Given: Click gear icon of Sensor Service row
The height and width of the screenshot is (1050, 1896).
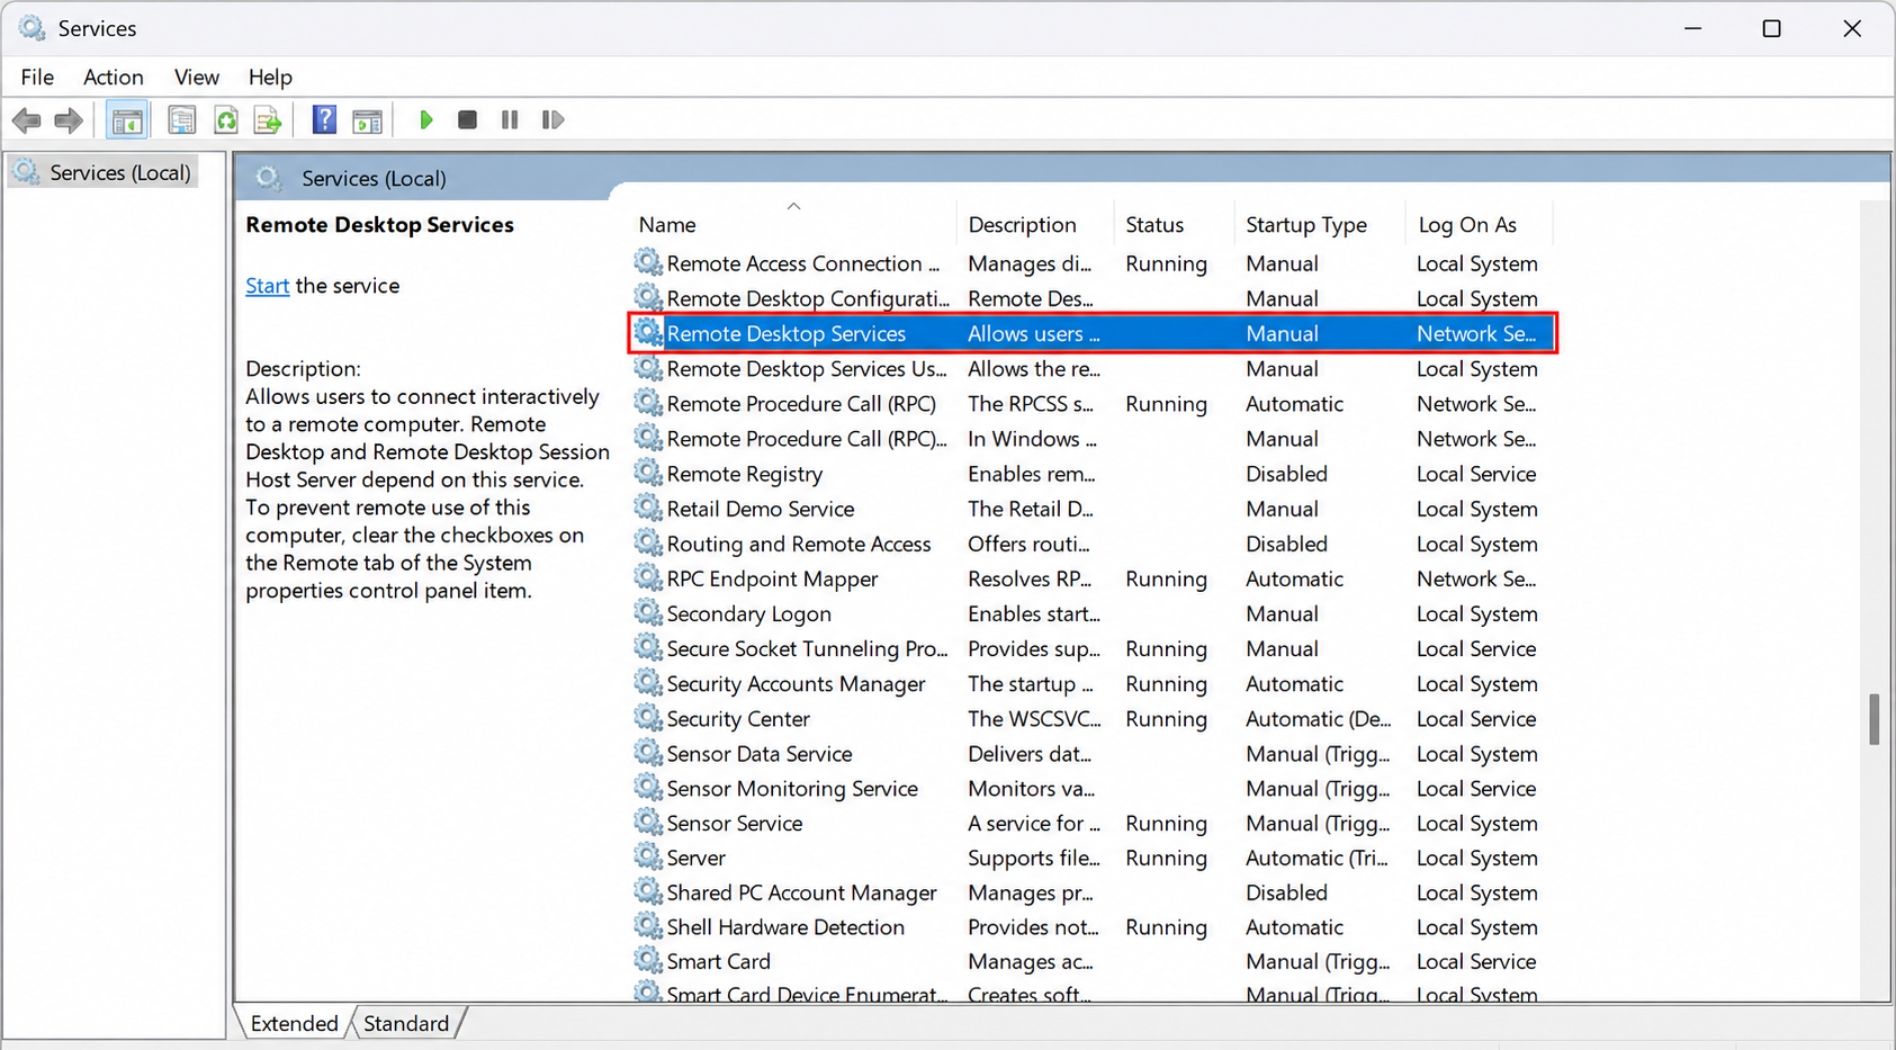Looking at the screenshot, I should coord(648,822).
